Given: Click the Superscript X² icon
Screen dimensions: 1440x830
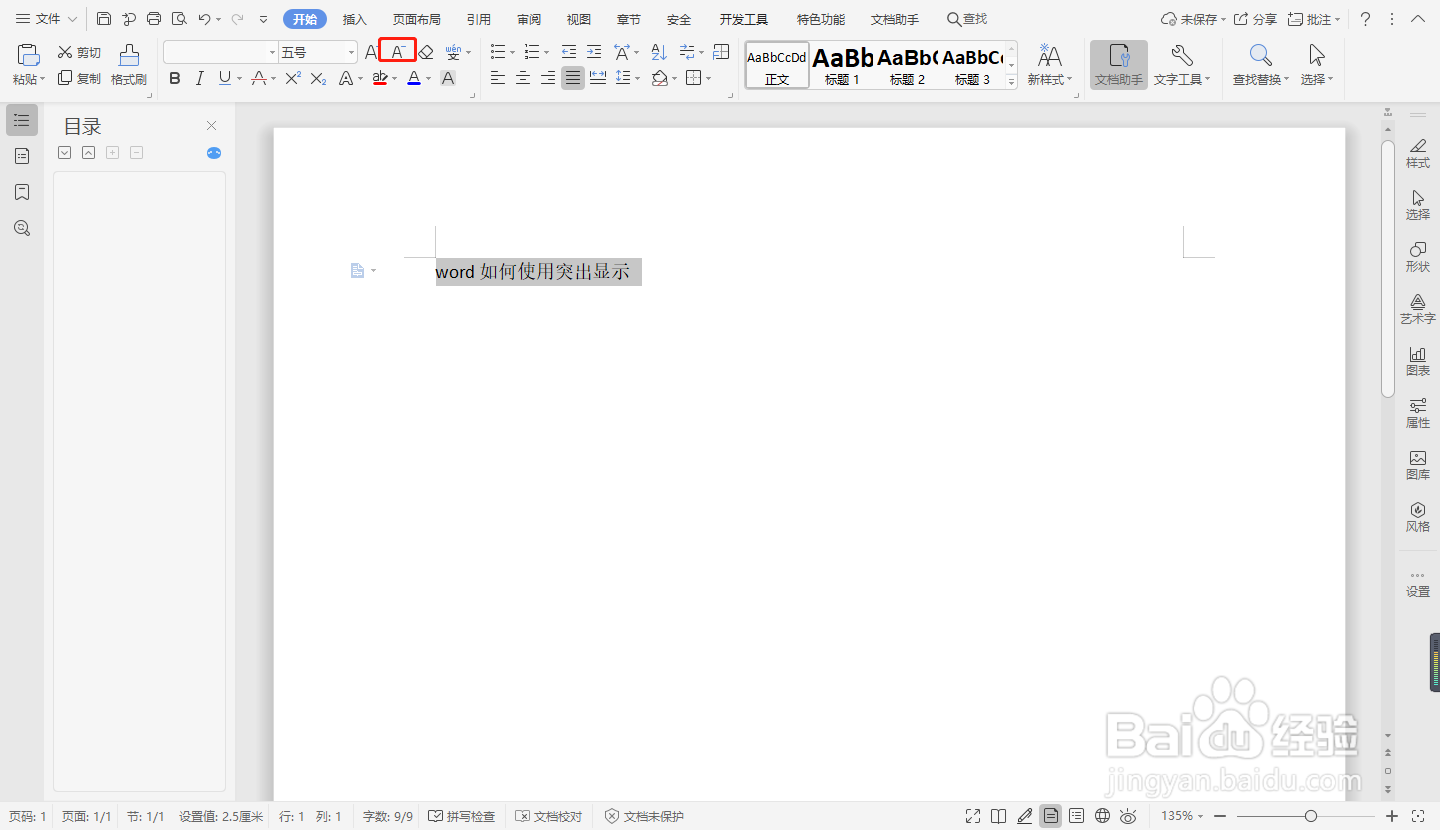Looking at the screenshot, I should click(x=293, y=78).
